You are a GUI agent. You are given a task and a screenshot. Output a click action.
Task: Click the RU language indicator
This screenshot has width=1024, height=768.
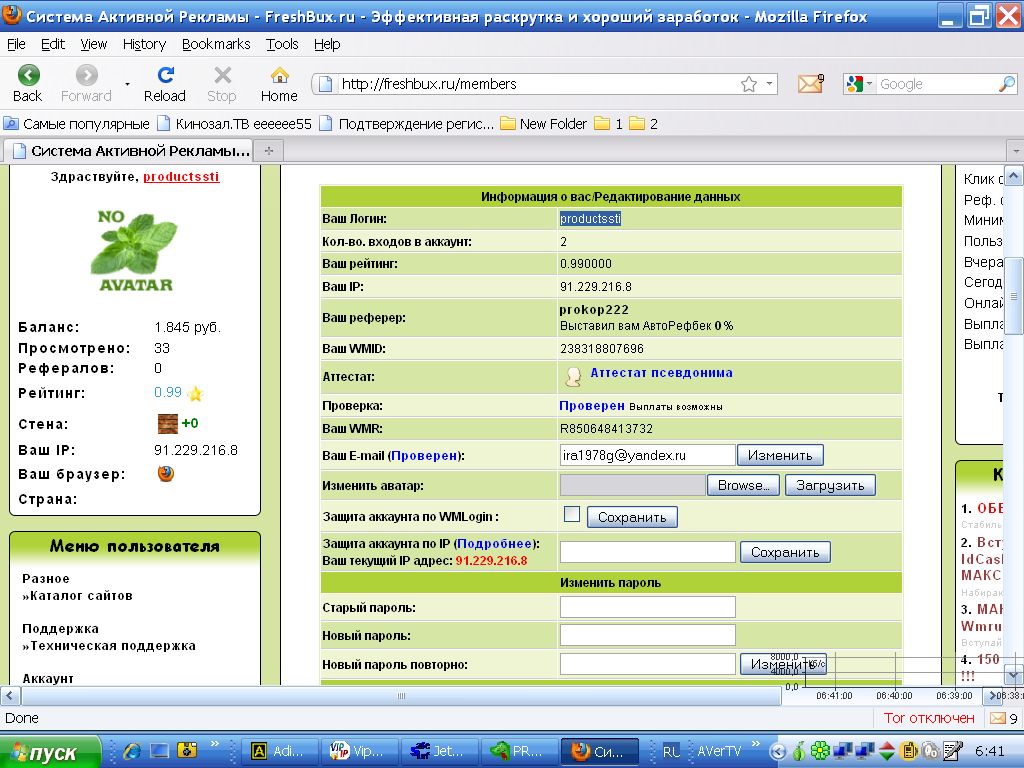point(671,751)
